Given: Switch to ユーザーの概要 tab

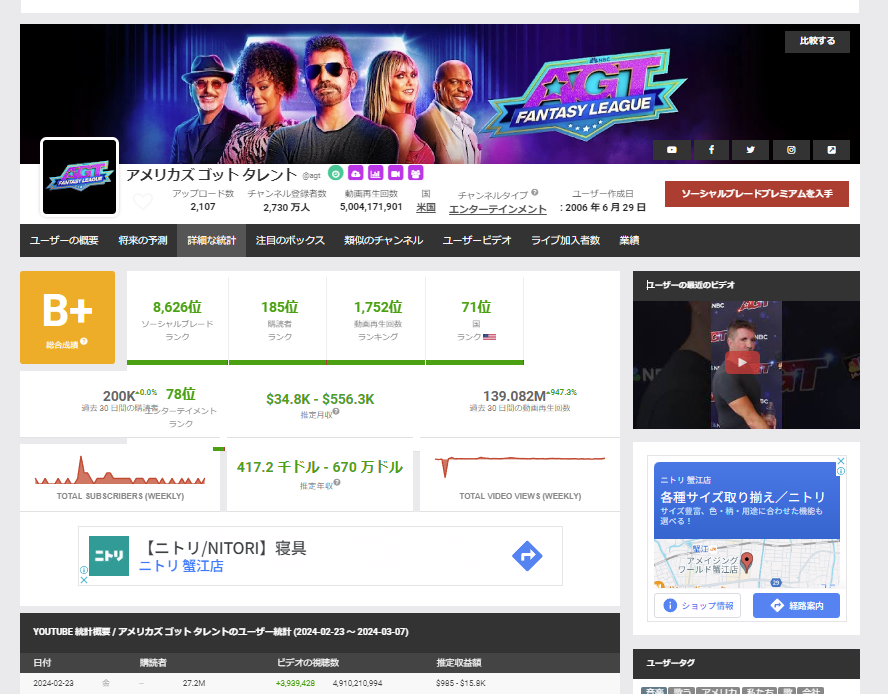Looking at the screenshot, I should (x=64, y=241).
